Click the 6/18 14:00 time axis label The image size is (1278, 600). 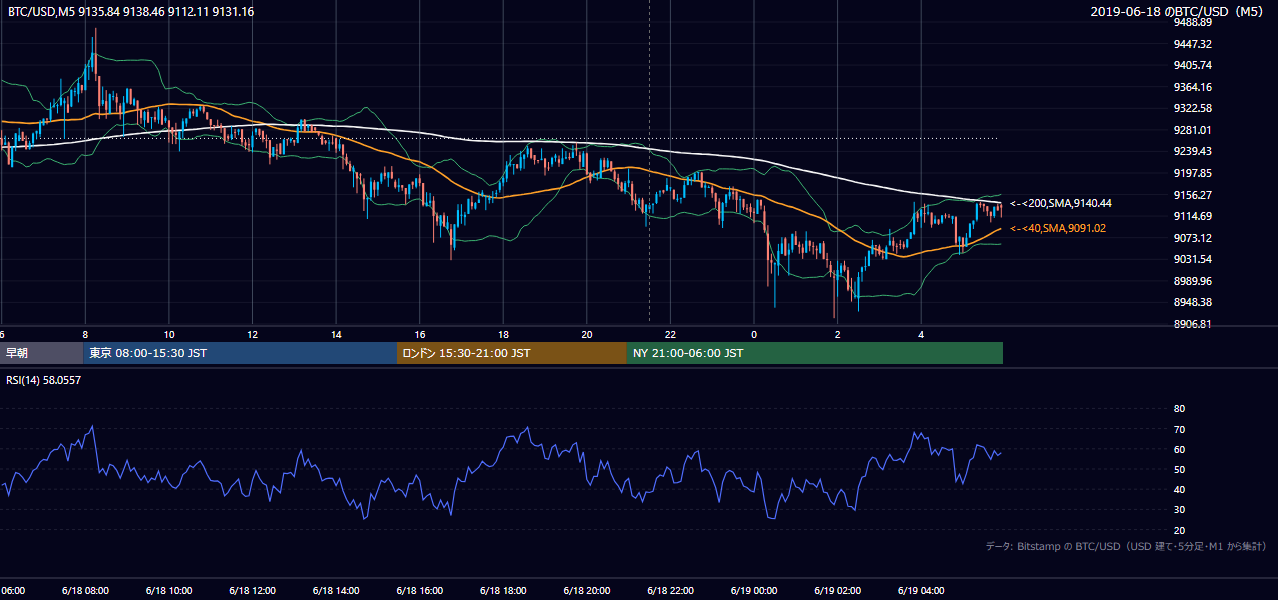pos(336,590)
